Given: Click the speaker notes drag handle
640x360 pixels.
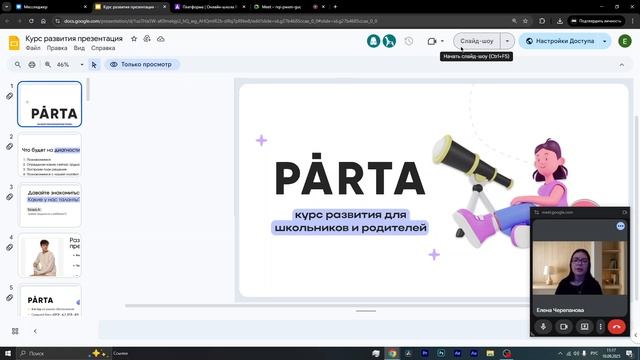Looking at the screenshot, I should point(366,311).
